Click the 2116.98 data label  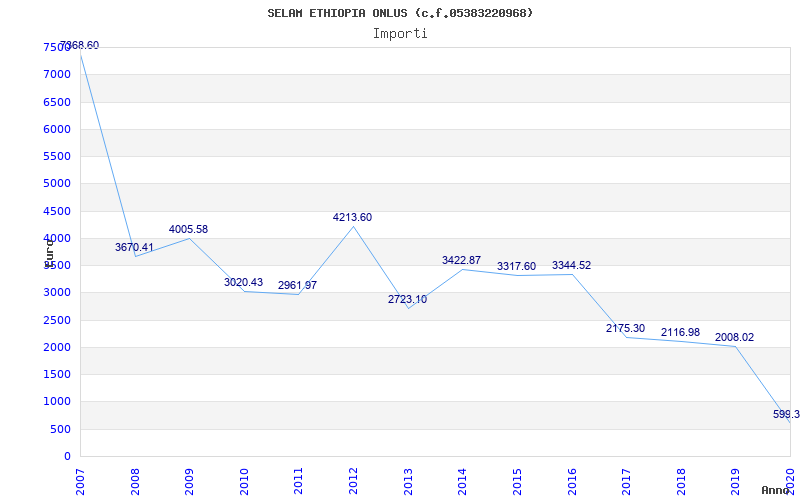point(681,333)
